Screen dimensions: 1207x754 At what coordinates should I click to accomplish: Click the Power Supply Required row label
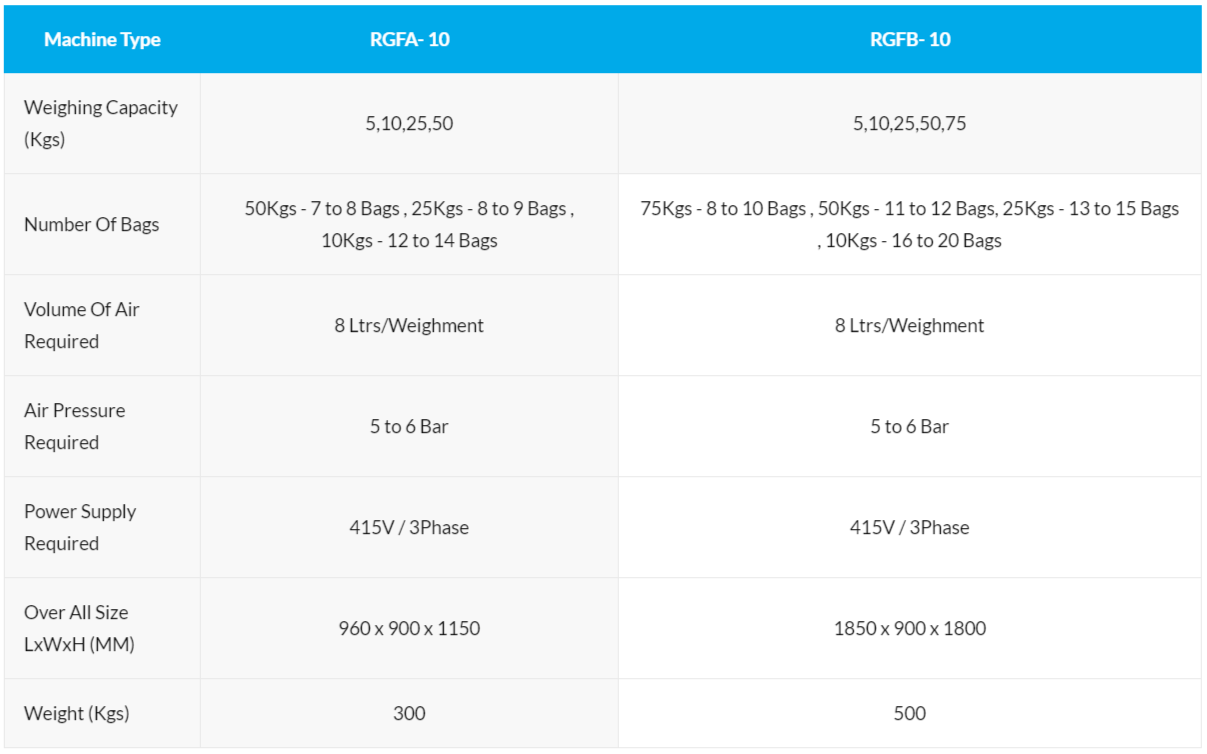click(x=80, y=527)
